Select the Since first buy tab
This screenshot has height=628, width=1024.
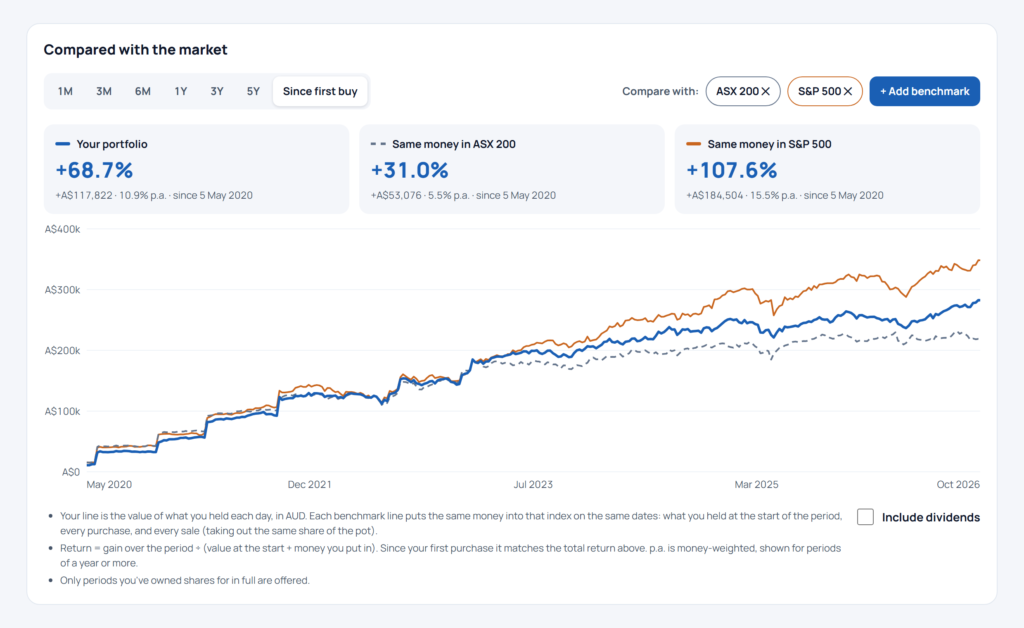coord(320,91)
